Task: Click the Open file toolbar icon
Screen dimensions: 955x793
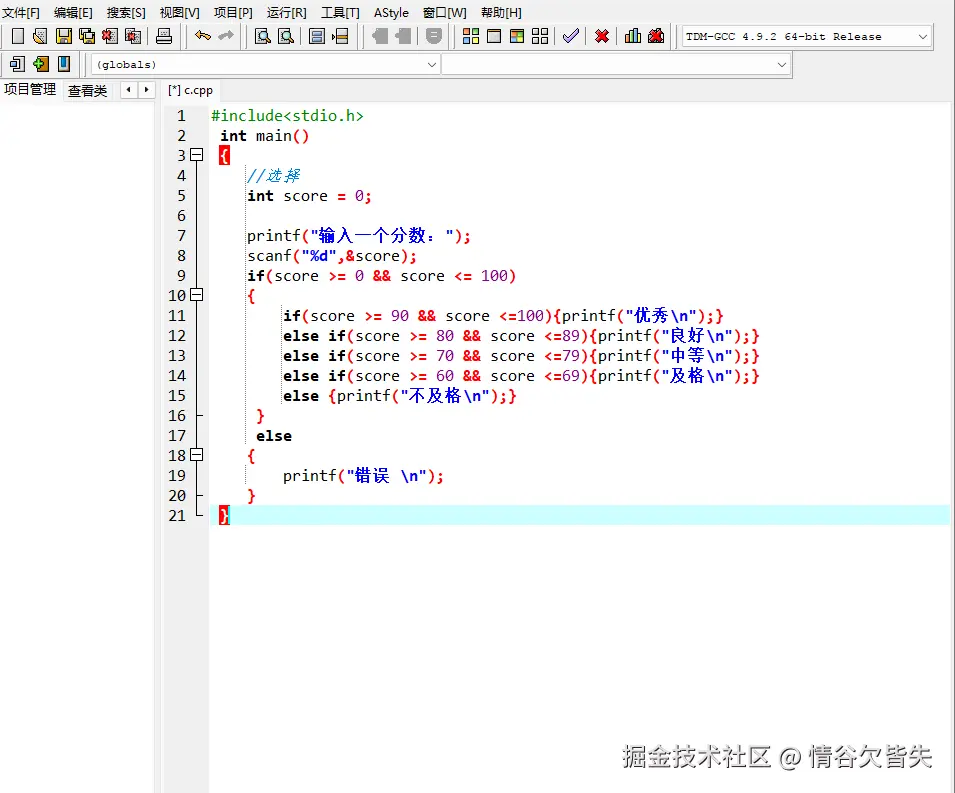Action: coord(40,37)
